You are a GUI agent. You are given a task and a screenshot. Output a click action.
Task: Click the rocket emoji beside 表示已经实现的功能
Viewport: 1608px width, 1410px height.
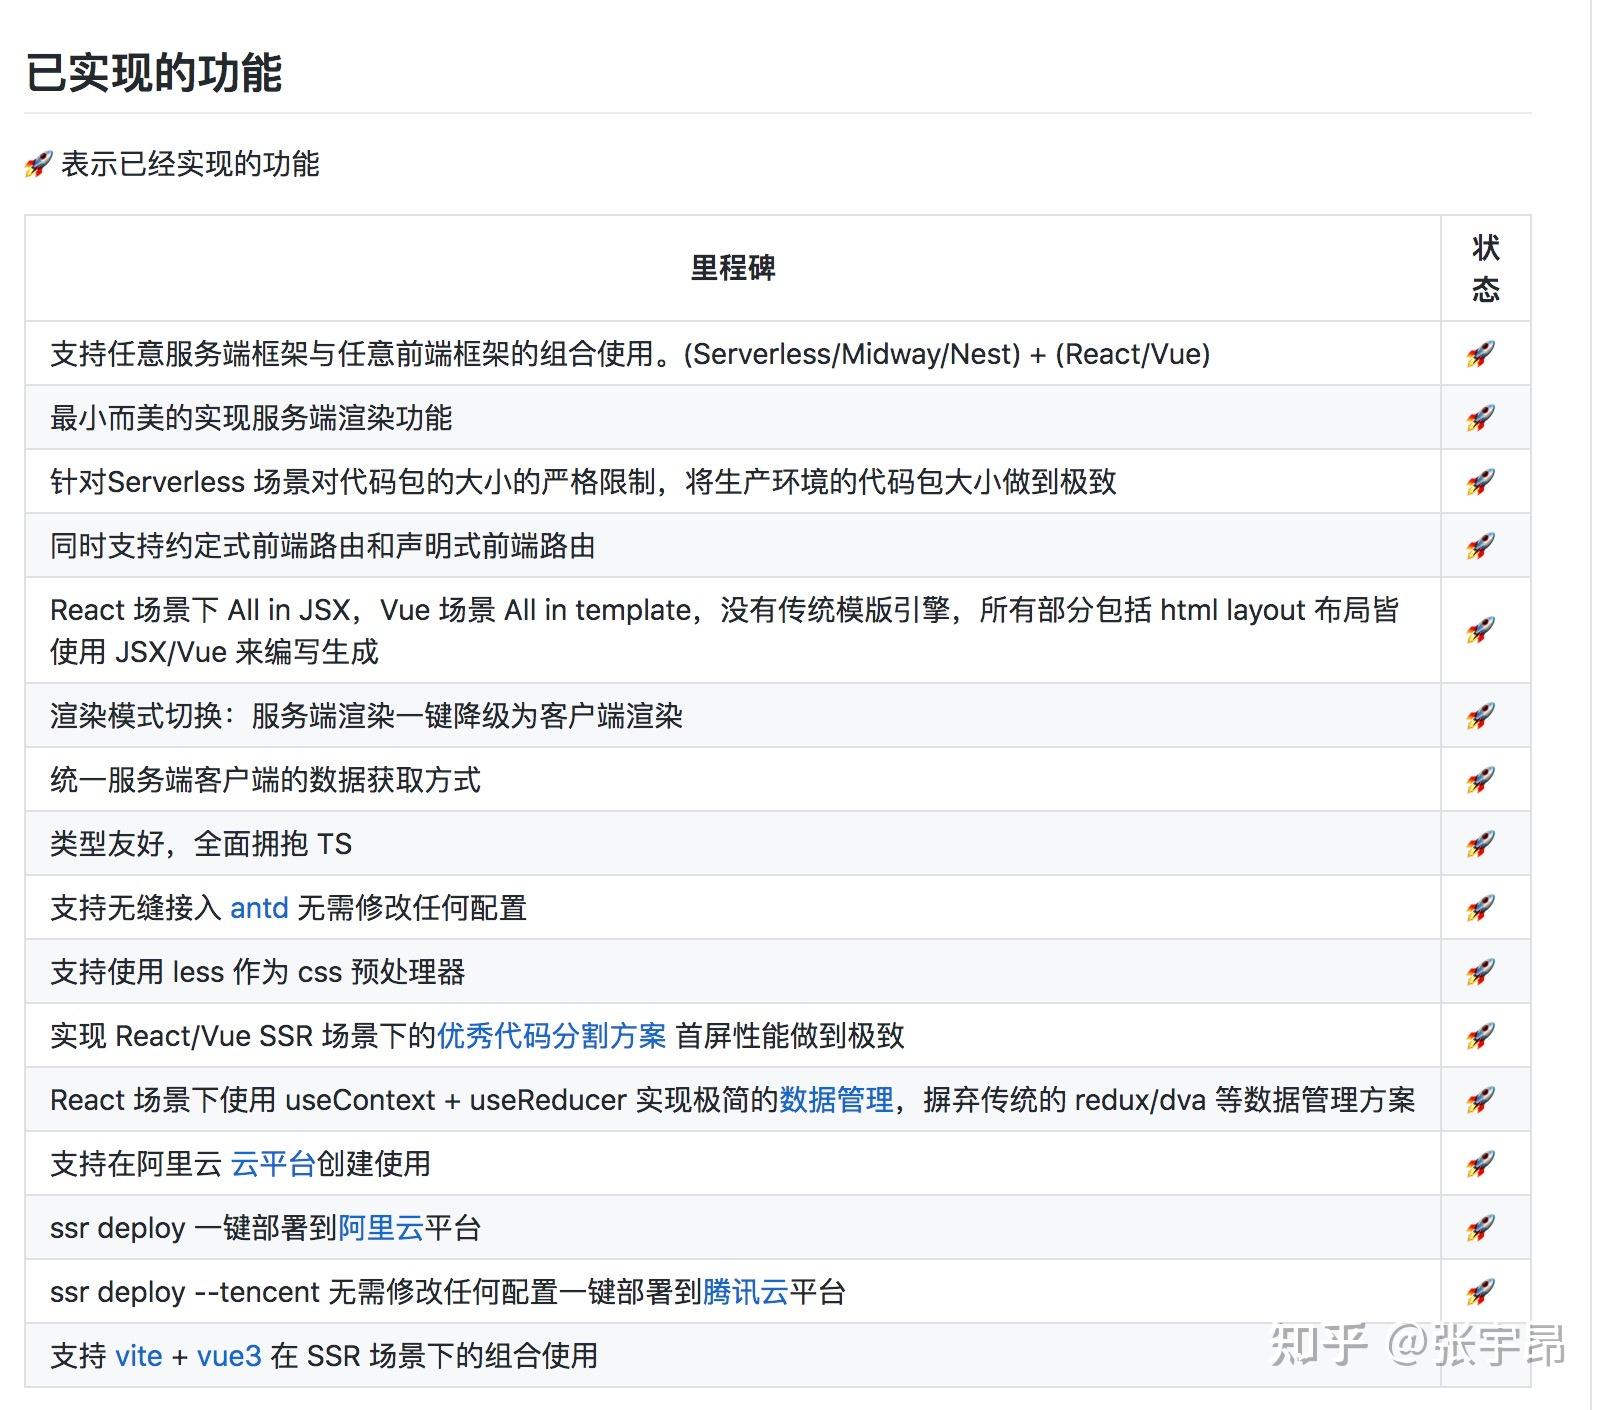[x=38, y=164]
